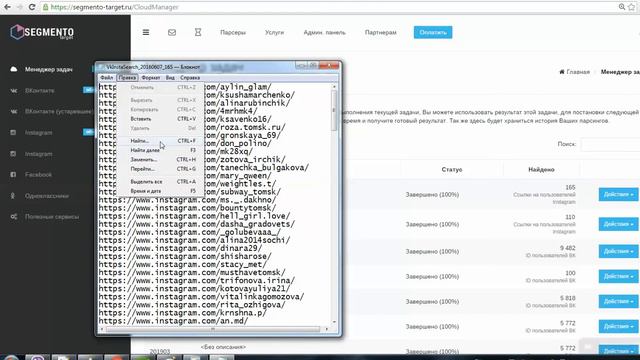This screenshot has width=640, height=360.
Task: Sort table by Статус column header
Action: (451, 169)
